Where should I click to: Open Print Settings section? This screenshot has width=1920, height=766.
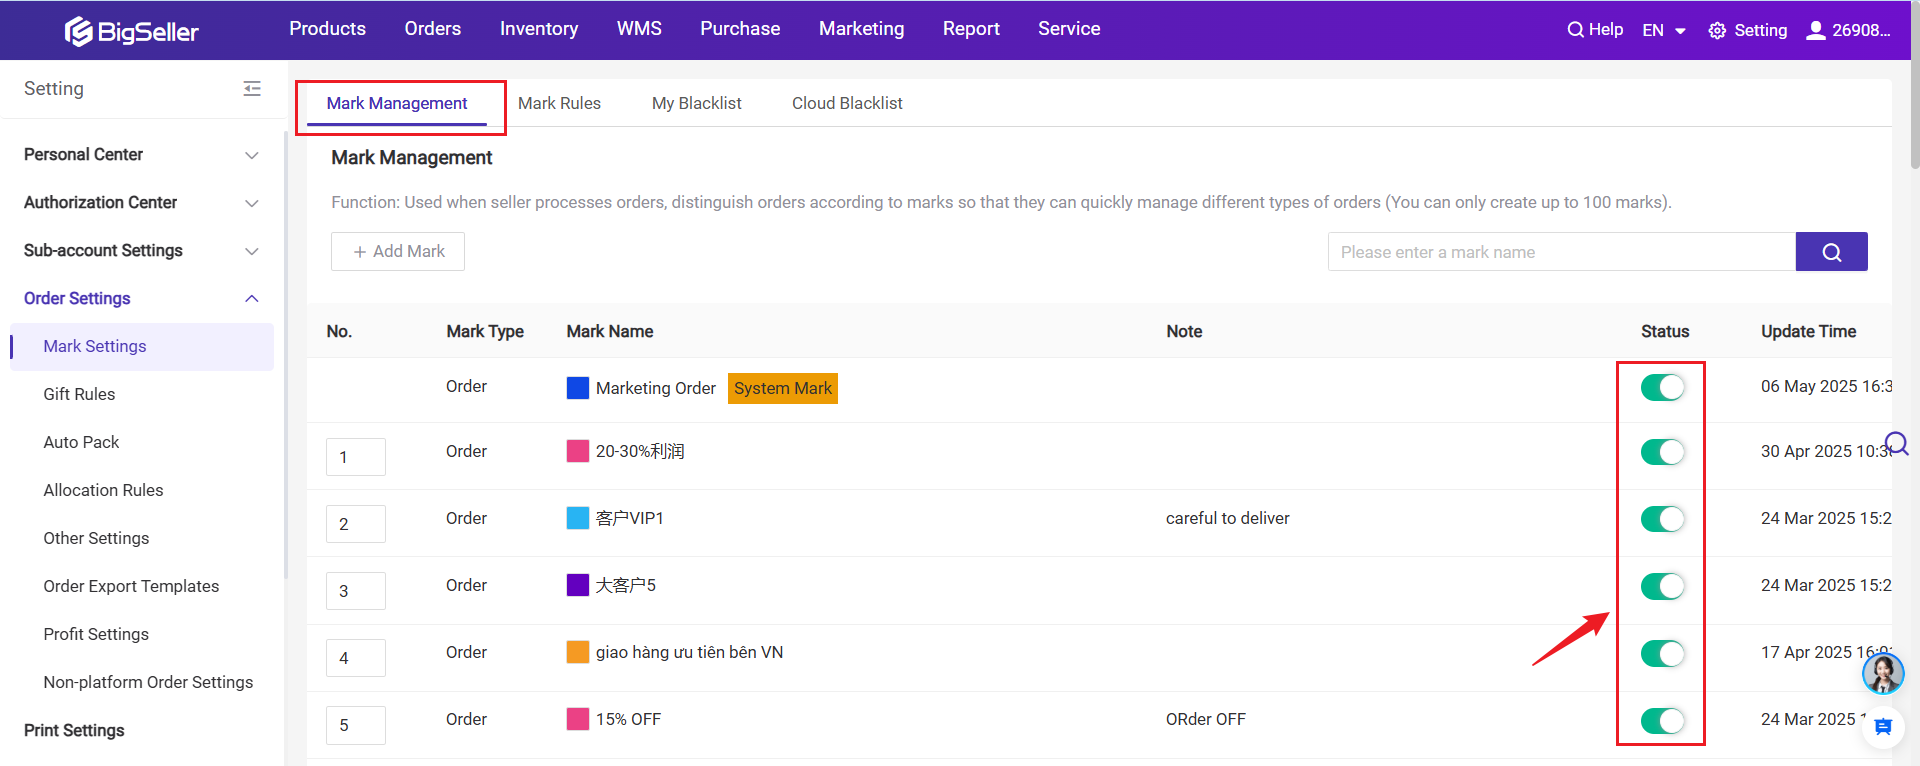[x=74, y=731]
